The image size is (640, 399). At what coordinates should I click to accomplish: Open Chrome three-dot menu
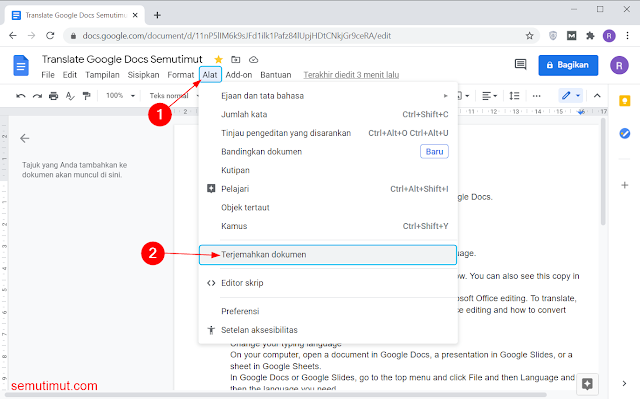[628, 36]
